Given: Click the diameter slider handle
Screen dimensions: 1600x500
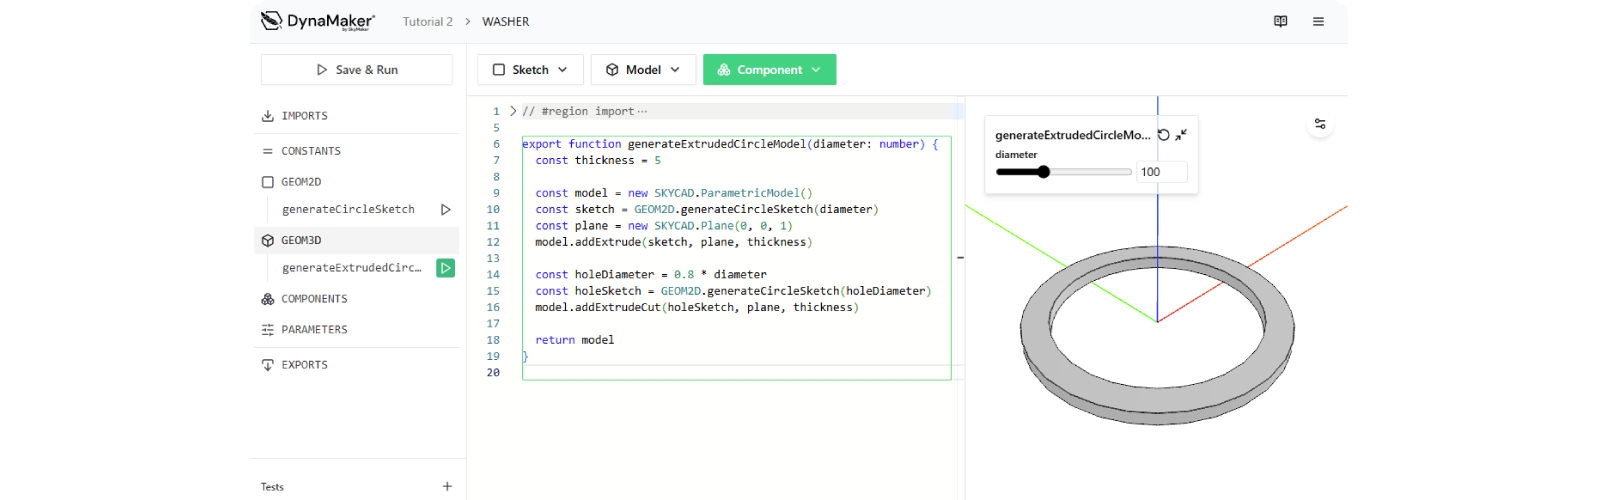Looking at the screenshot, I should 1044,172.
